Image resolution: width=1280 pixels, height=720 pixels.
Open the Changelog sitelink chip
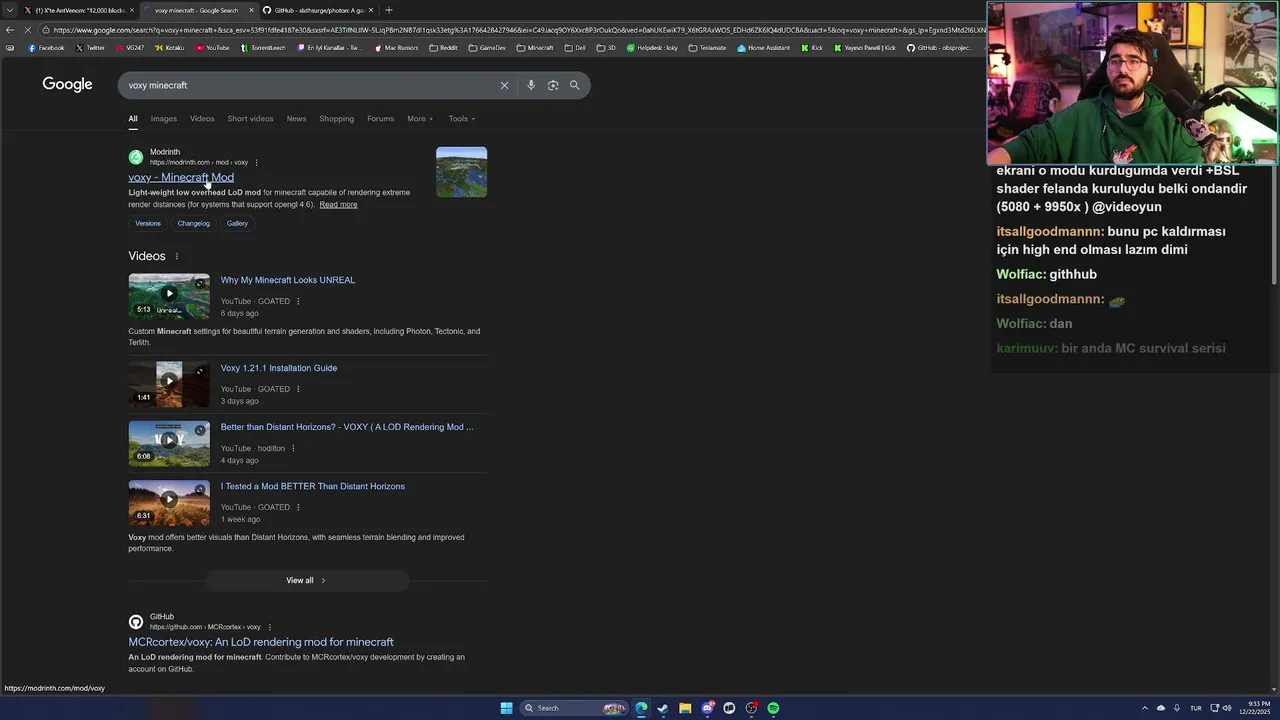click(x=194, y=224)
